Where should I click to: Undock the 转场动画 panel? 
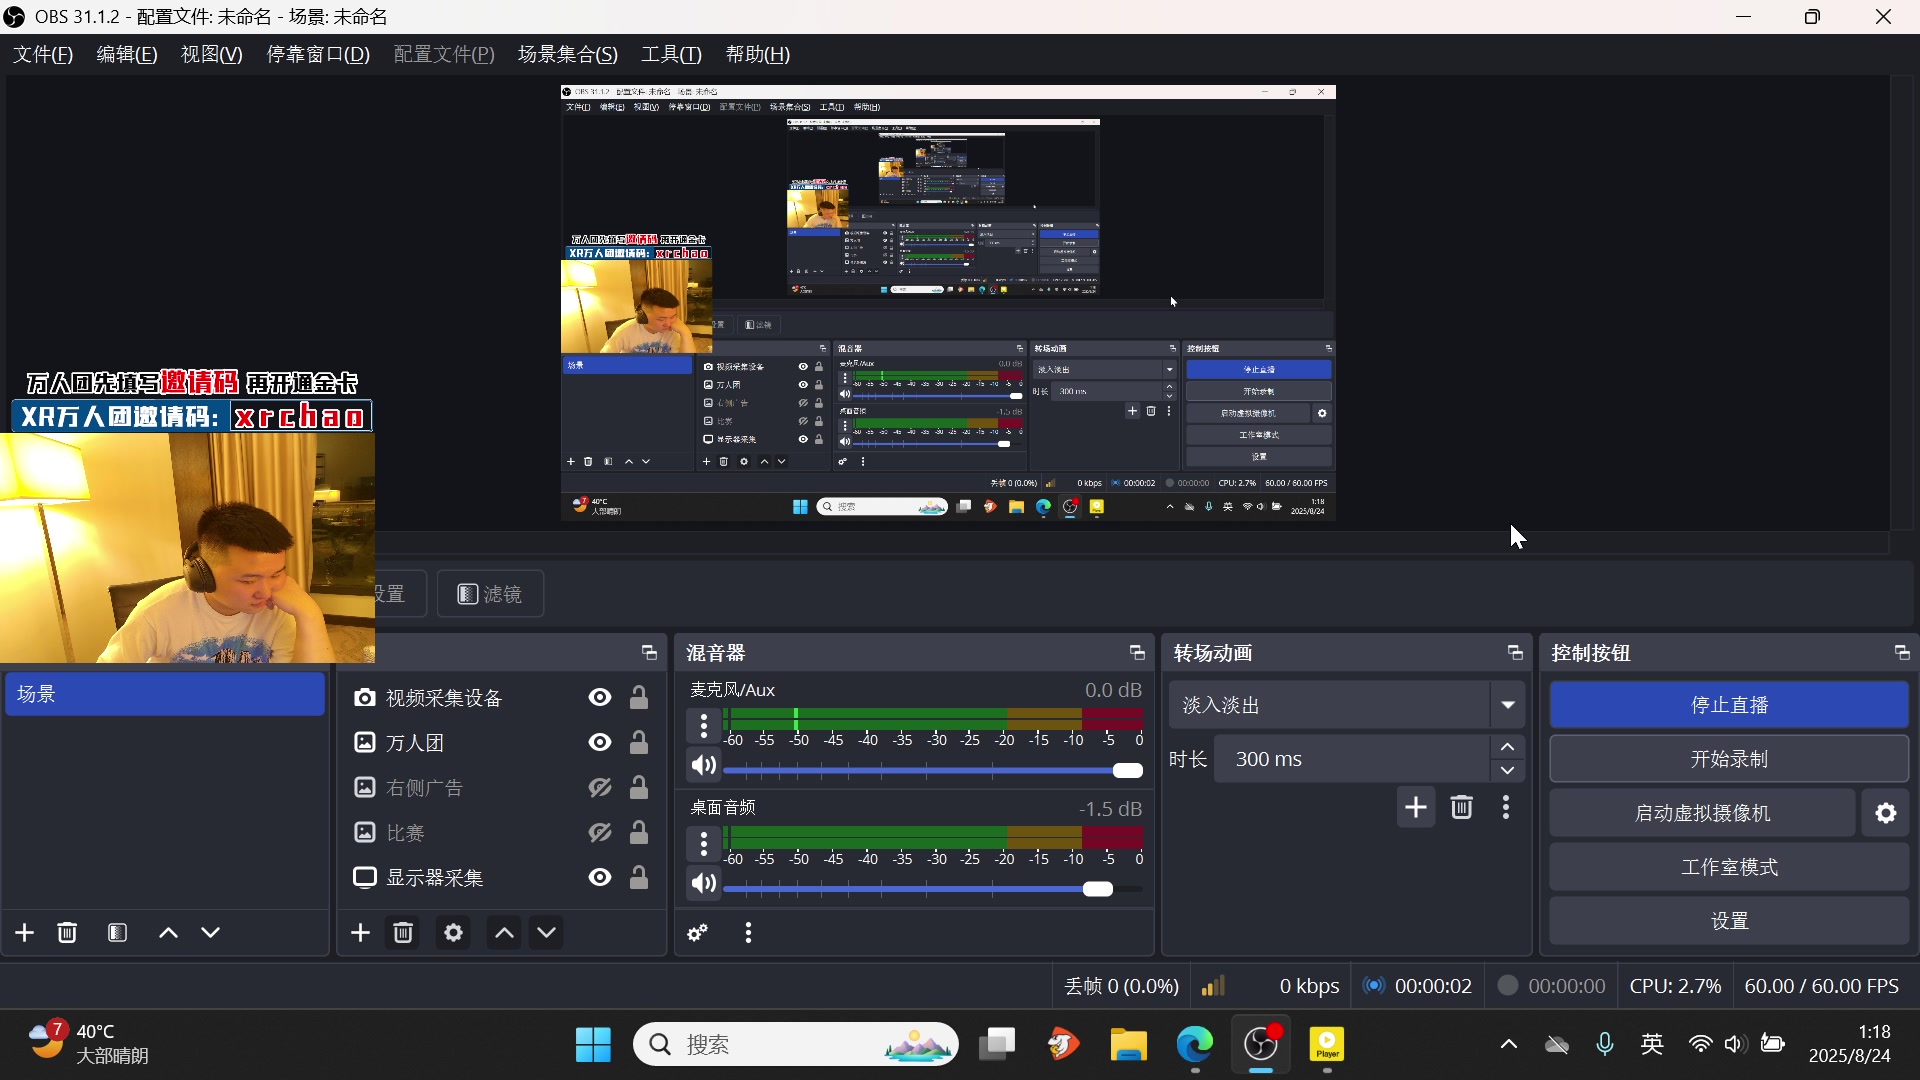point(1515,653)
